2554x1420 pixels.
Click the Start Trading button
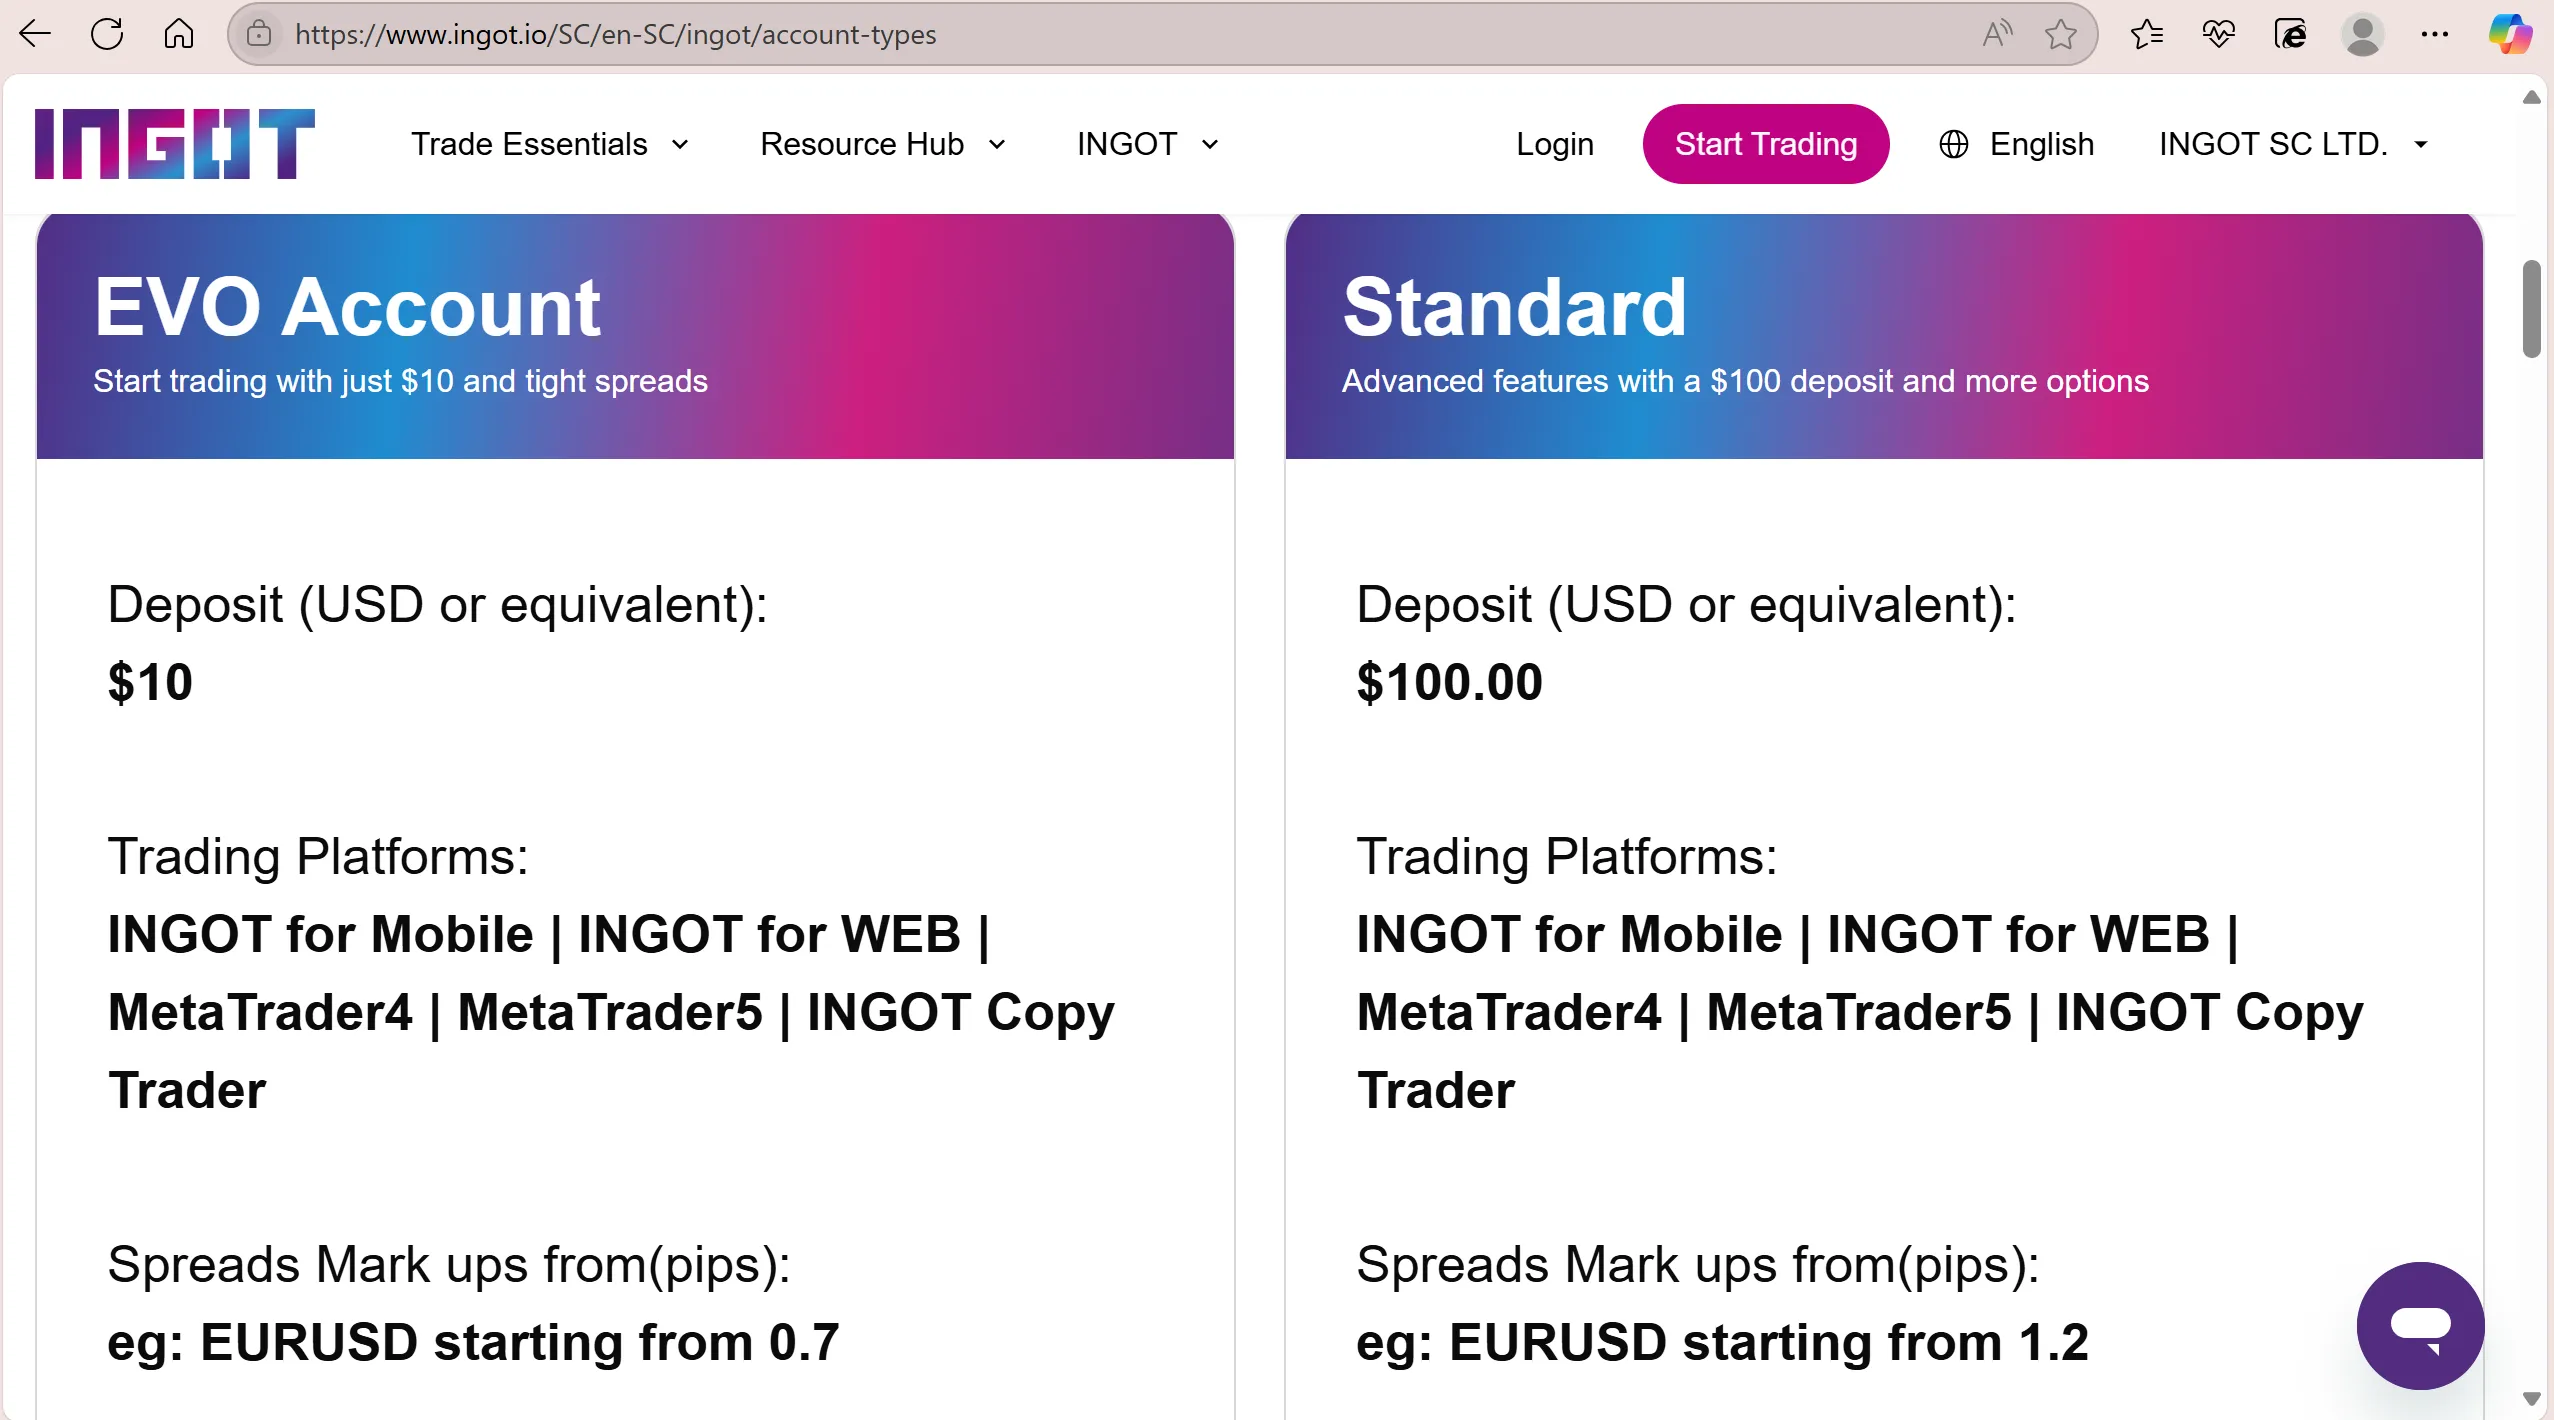coord(1765,144)
